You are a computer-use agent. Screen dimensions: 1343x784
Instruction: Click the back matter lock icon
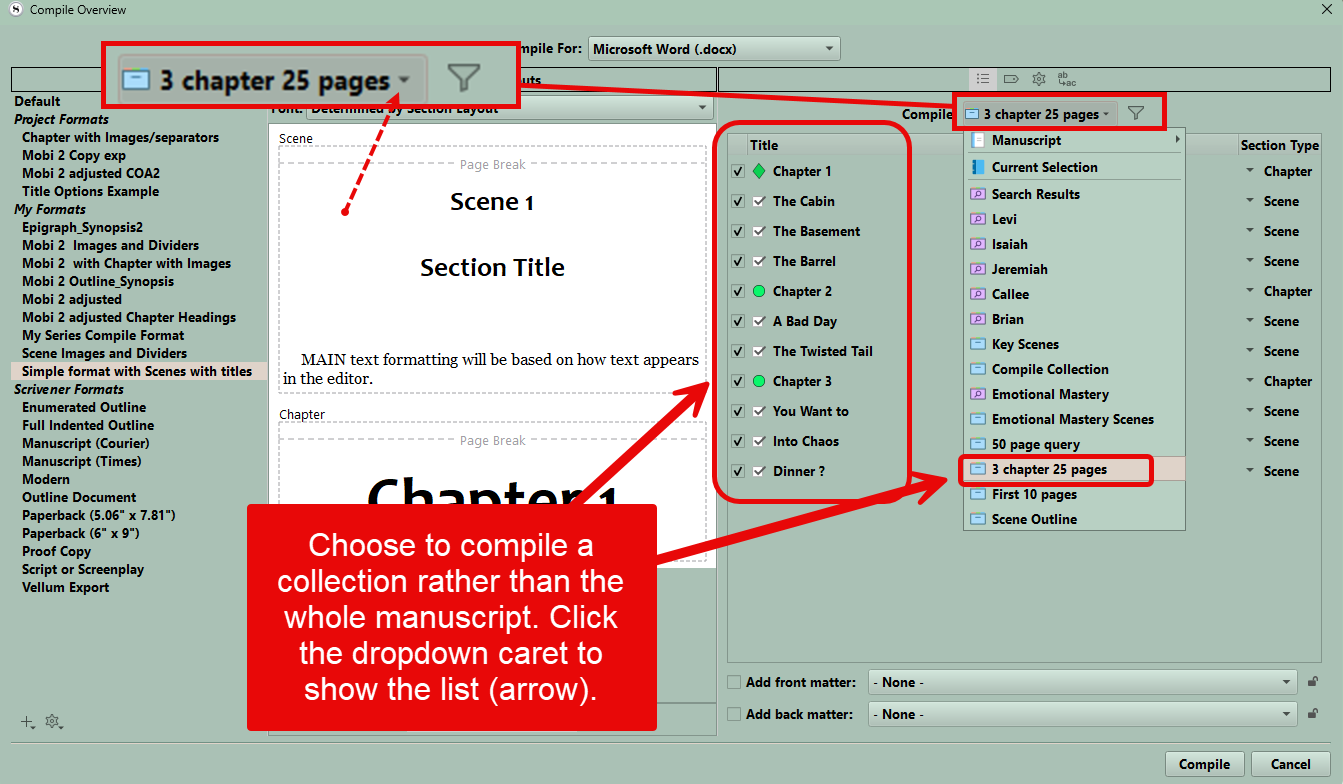[1313, 714]
